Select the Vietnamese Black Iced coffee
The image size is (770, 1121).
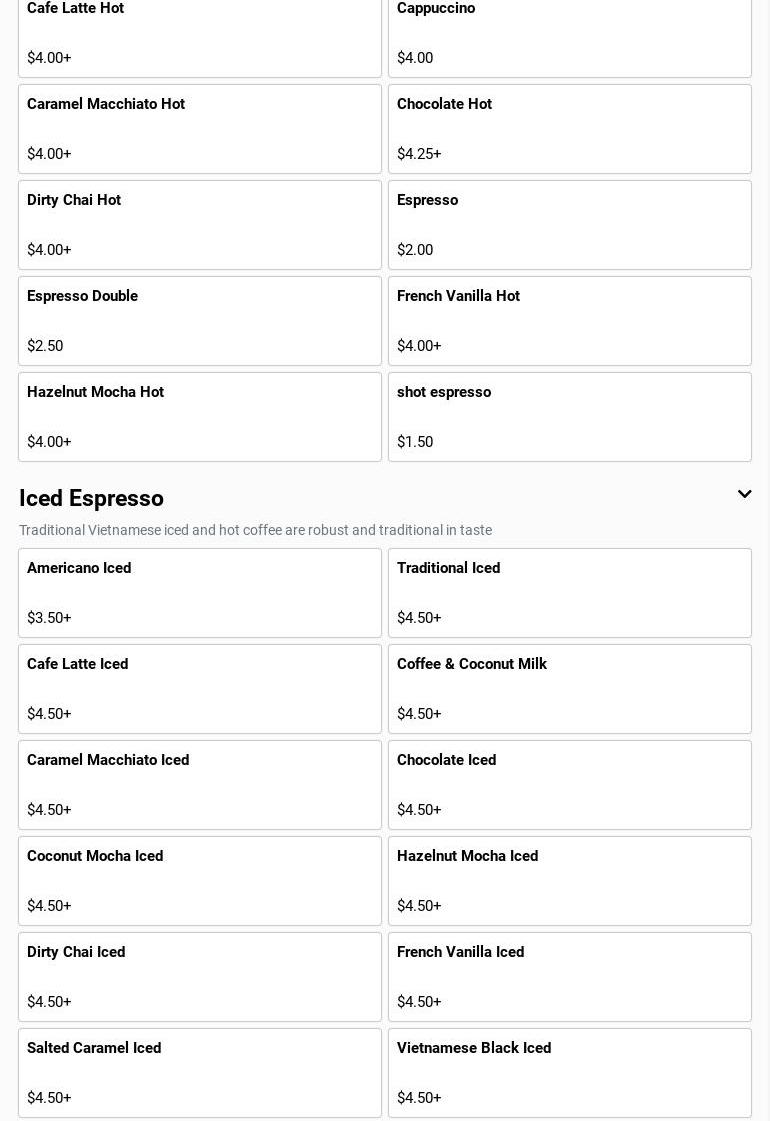(569, 1073)
